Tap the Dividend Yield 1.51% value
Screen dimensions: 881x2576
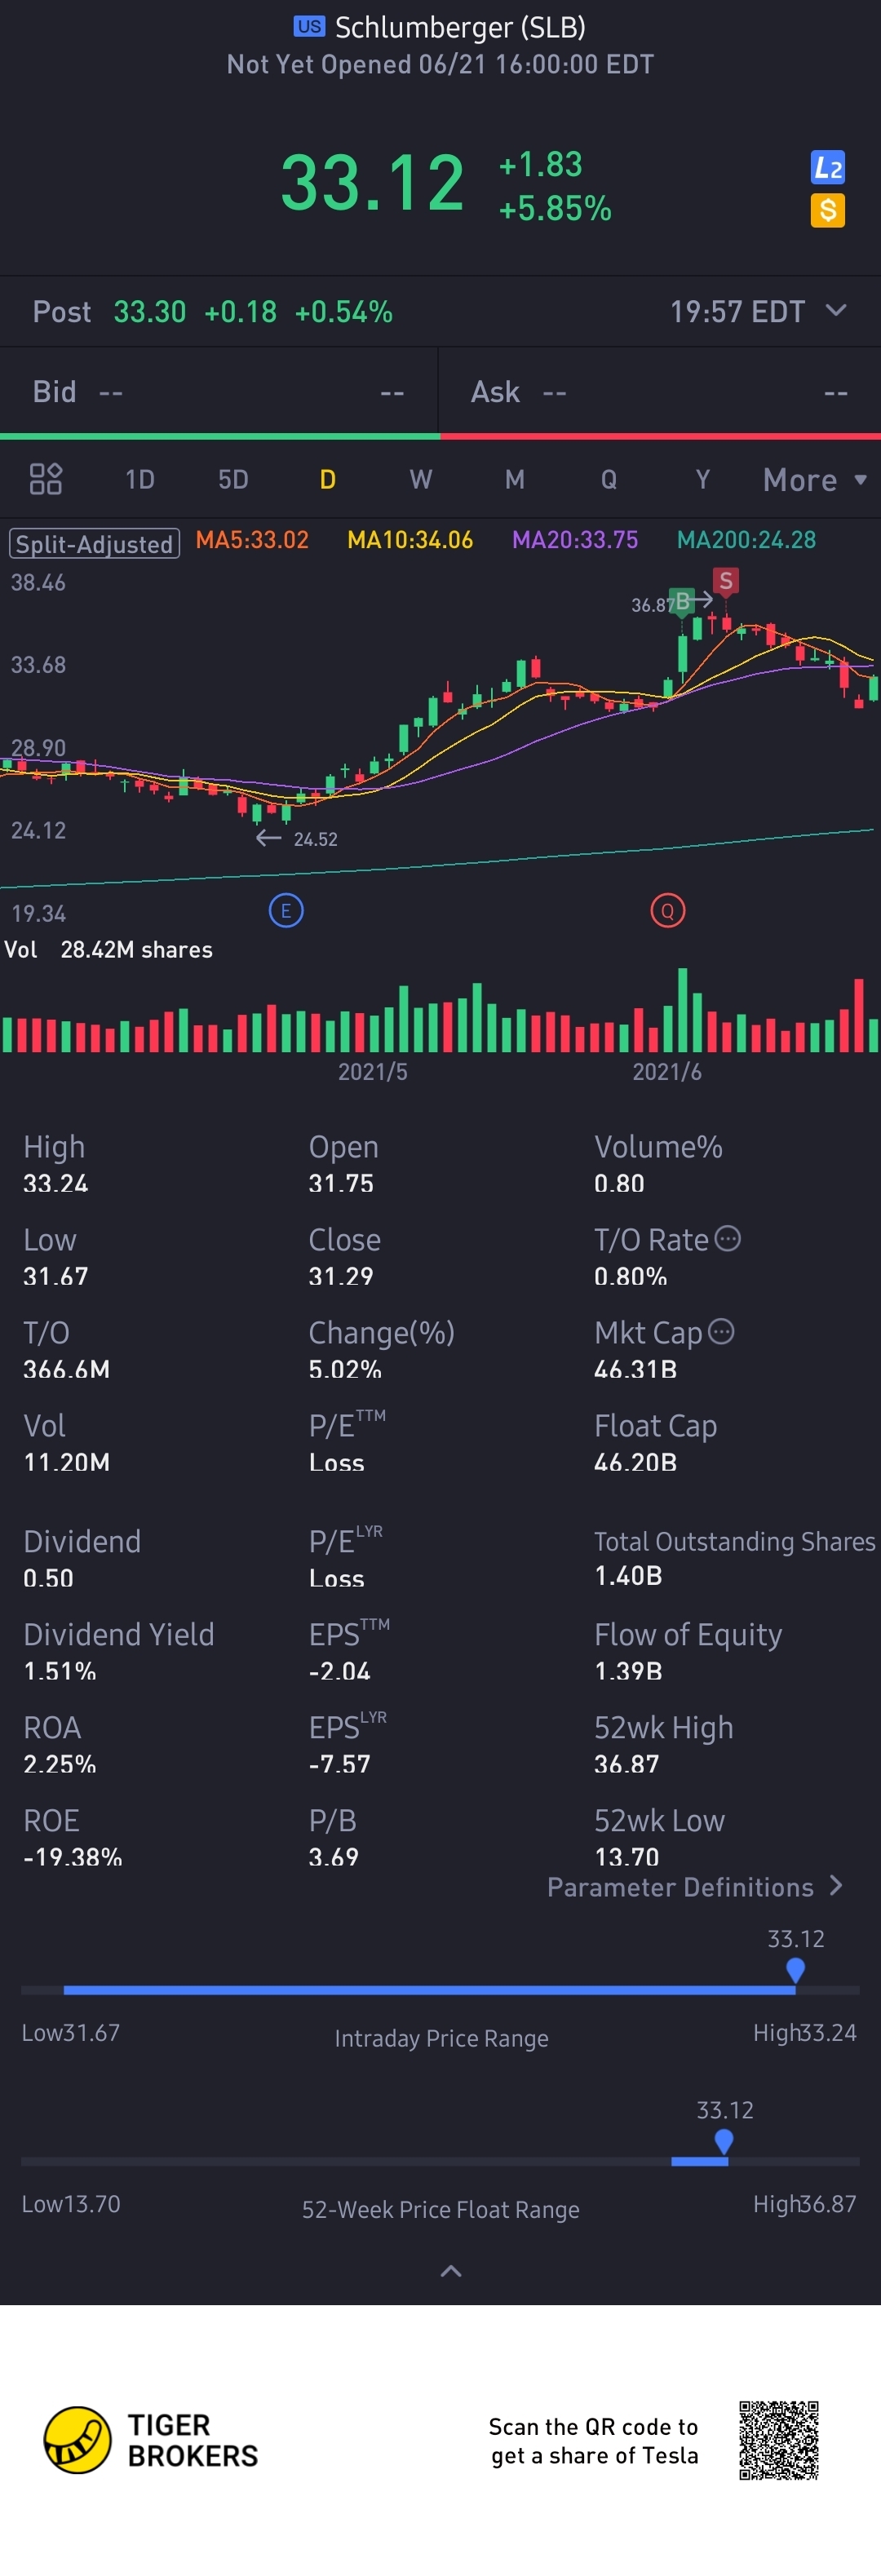60,1671
